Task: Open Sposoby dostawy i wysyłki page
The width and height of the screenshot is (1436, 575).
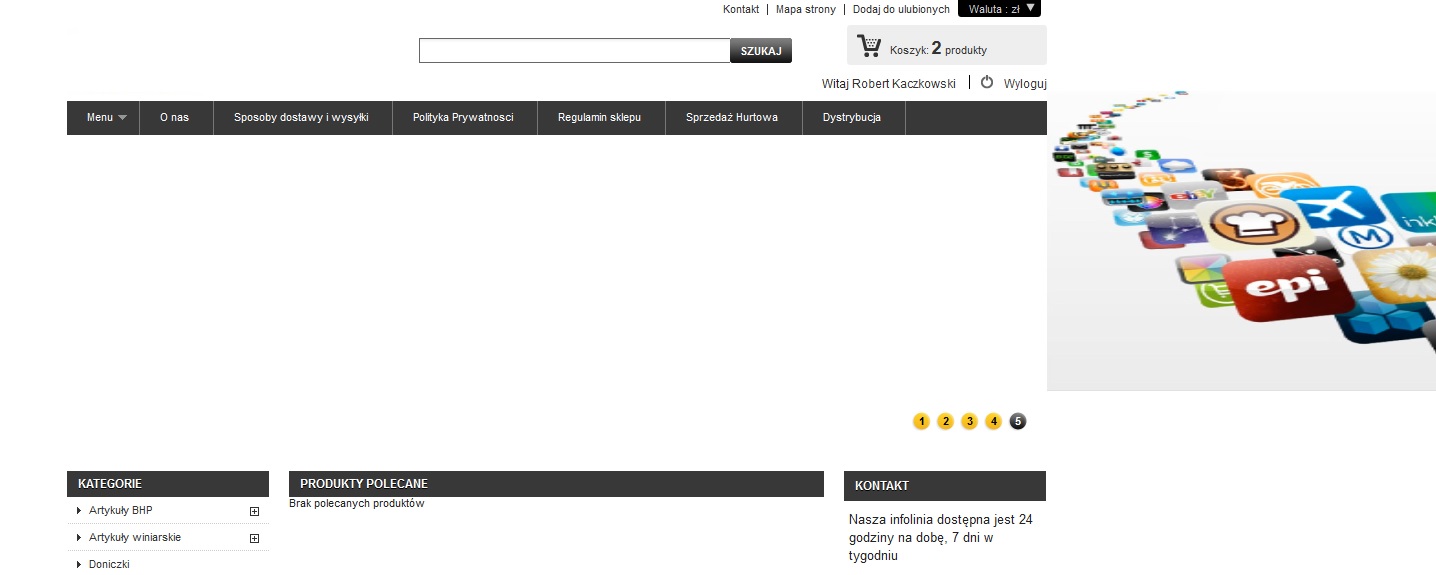Action: click(x=302, y=117)
